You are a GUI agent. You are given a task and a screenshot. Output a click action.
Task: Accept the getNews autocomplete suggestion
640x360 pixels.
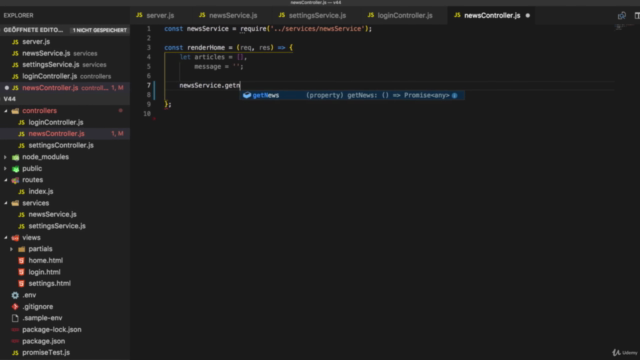click(x=352, y=95)
